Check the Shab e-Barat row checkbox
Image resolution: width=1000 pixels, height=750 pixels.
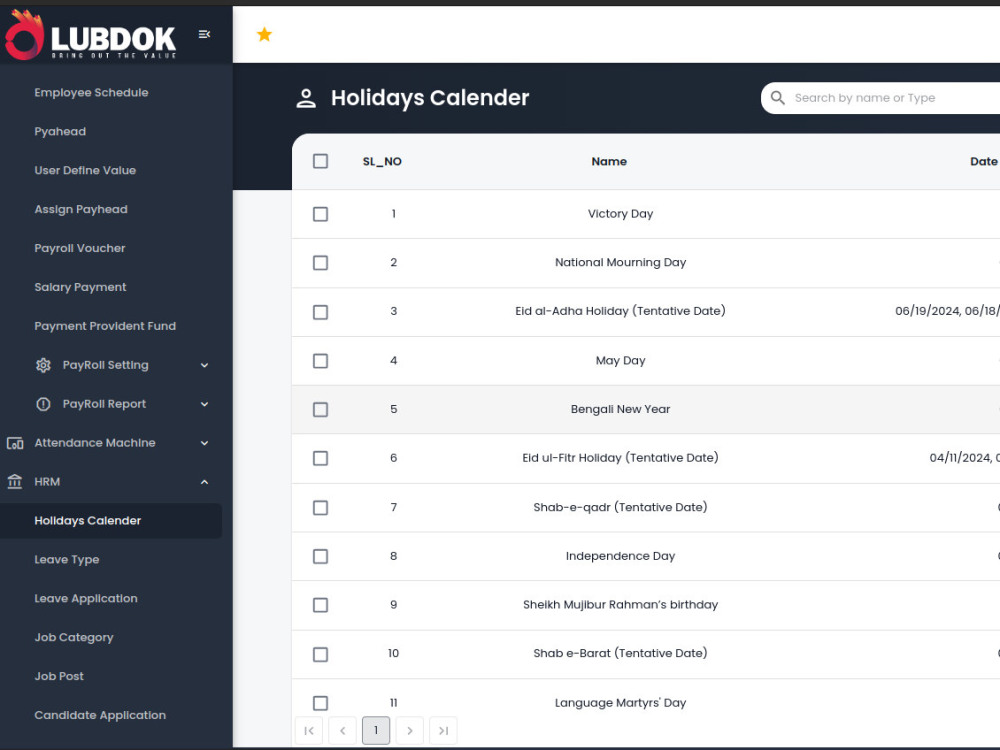click(x=321, y=654)
